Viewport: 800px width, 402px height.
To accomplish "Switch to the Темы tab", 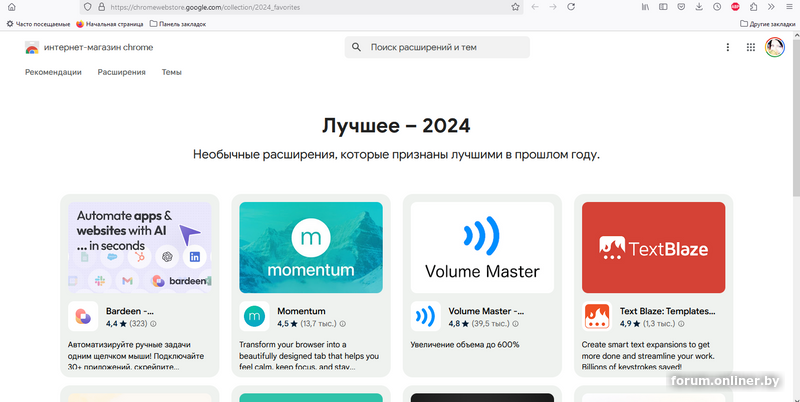I will click(x=171, y=72).
